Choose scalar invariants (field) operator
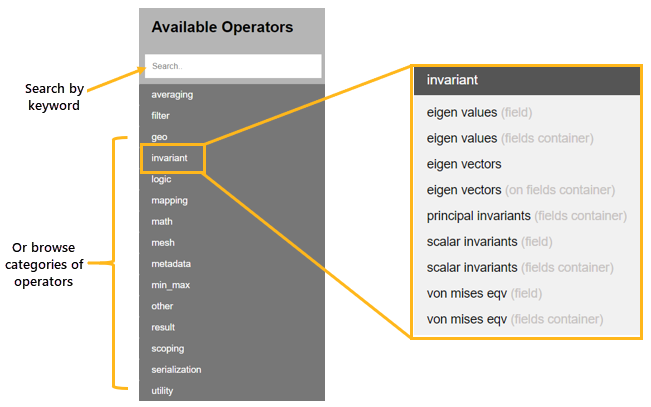651x407 pixels. pos(489,242)
